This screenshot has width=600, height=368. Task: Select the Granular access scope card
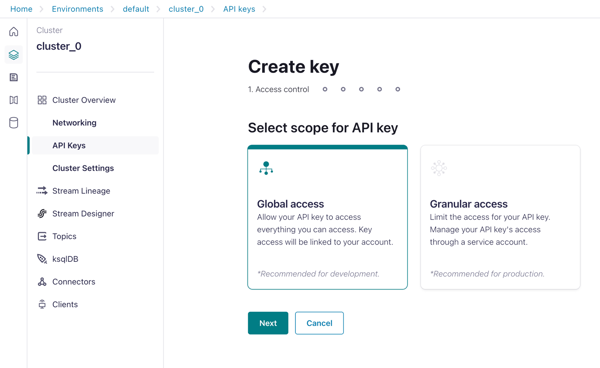(500, 217)
